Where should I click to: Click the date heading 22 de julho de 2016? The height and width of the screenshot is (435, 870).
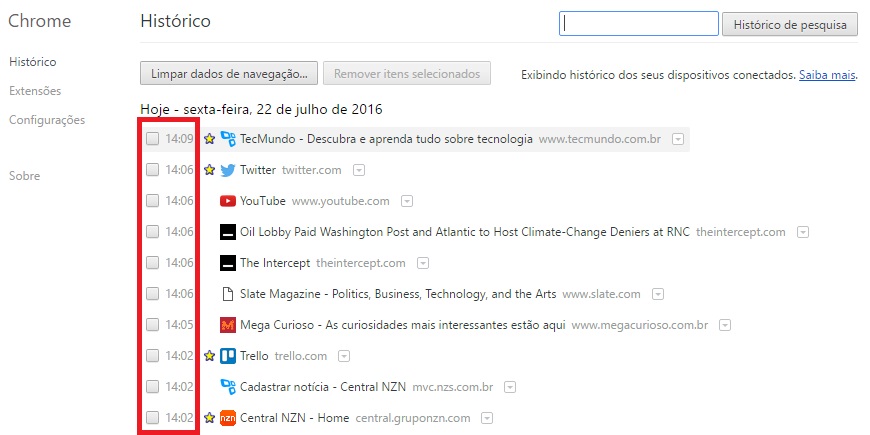(261, 109)
